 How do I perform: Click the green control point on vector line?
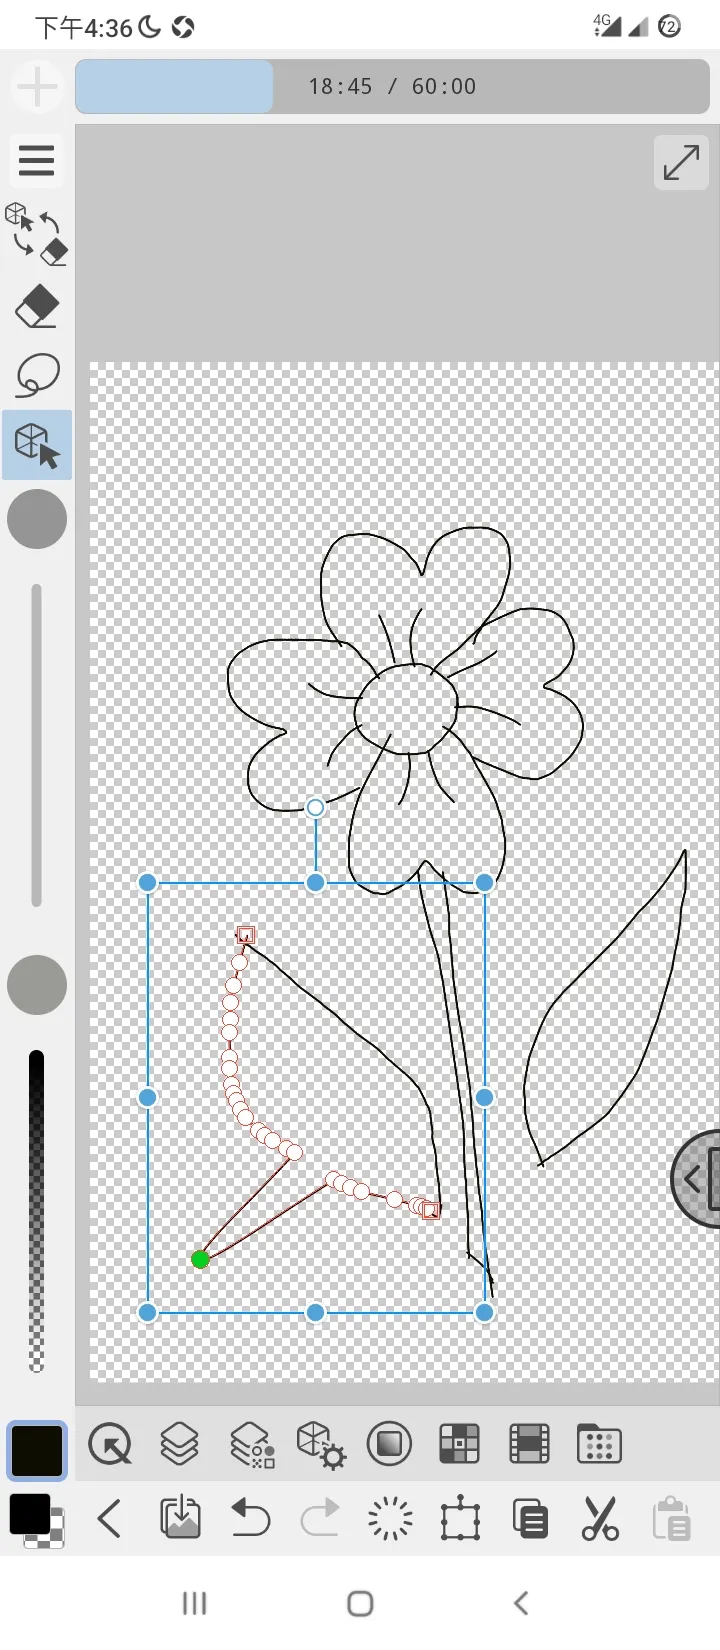click(x=200, y=1259)
